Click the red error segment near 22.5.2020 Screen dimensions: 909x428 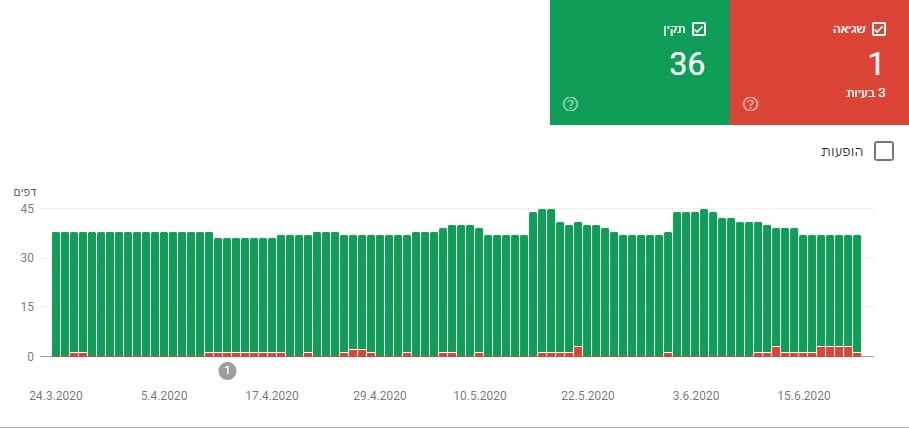pos(578,351)
